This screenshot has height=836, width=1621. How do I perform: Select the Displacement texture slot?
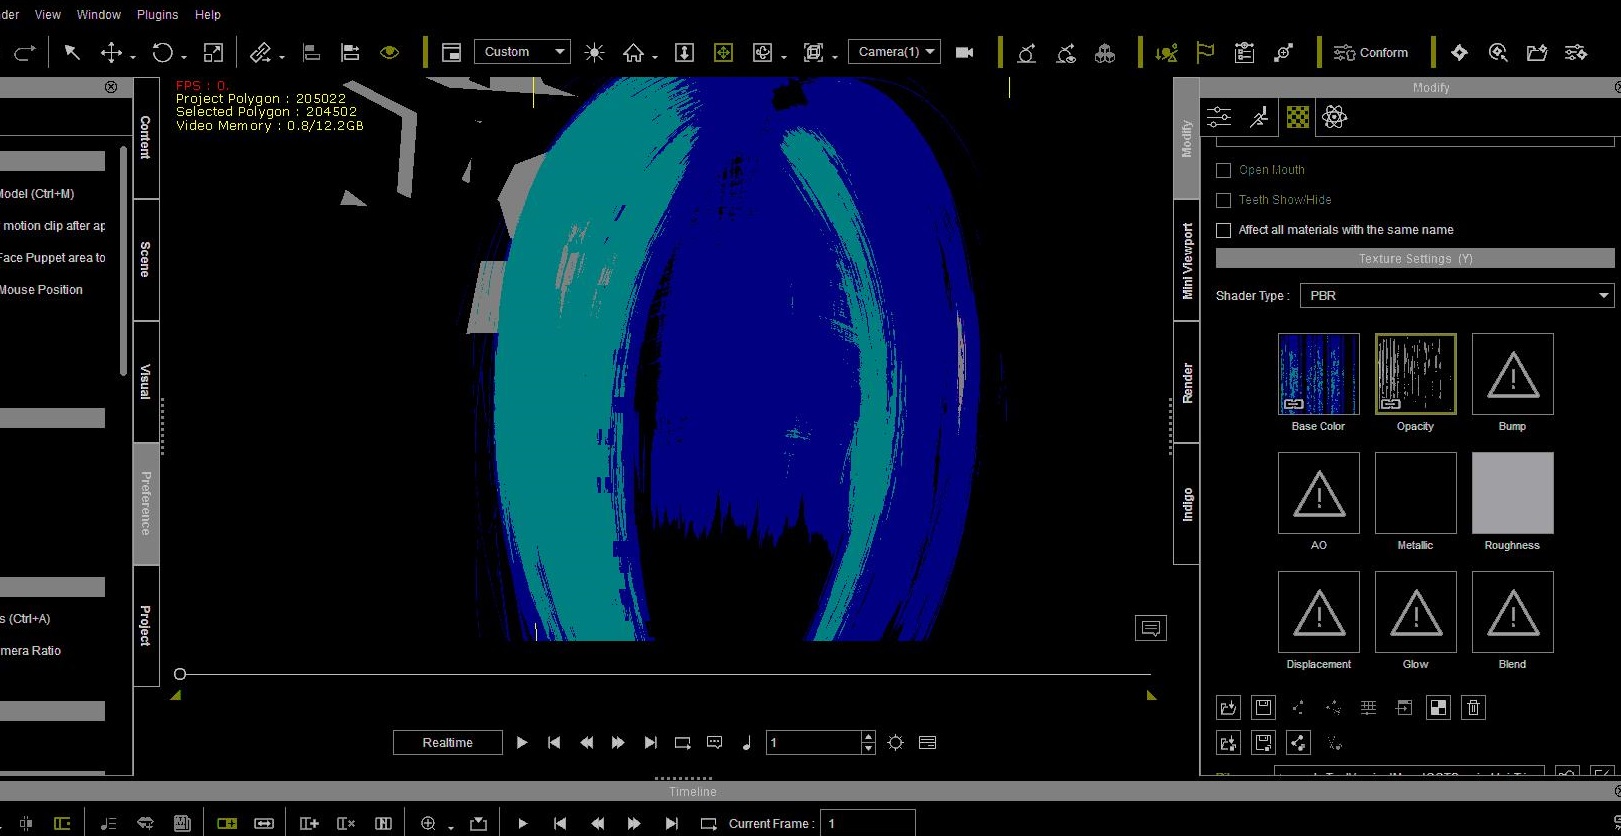coord(1319,612)
